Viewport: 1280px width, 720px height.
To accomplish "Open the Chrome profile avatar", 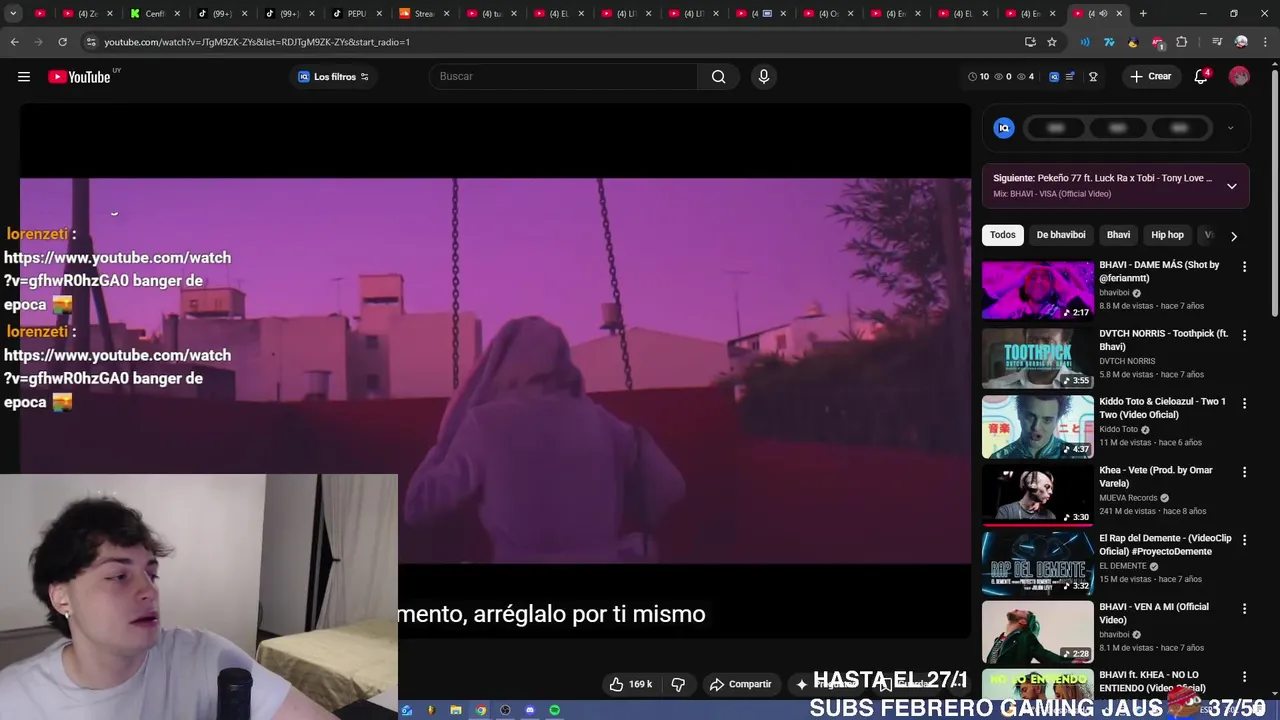I will point(1241,42).
